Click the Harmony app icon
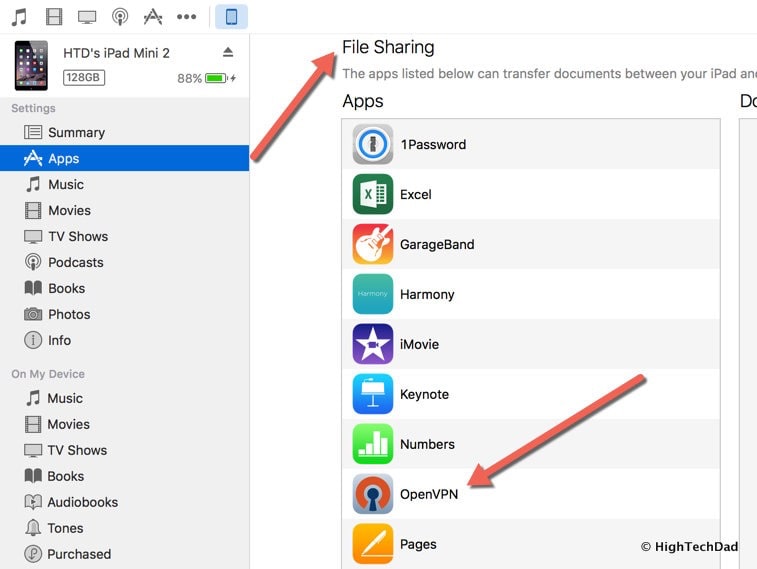The image size is (757, 569). (372, 294)
